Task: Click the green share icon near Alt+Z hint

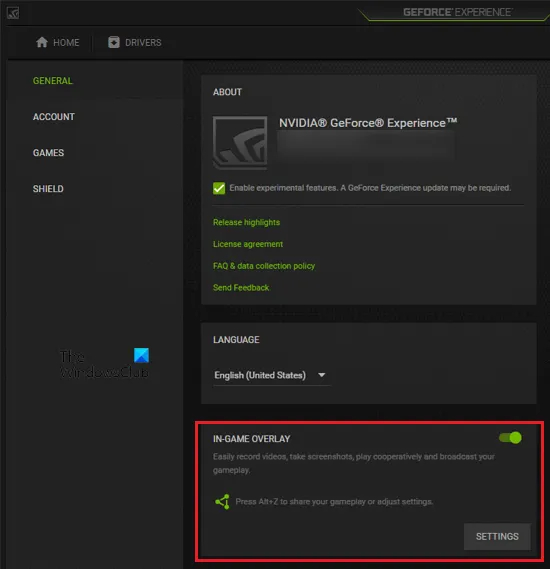Action: point(222,502)
